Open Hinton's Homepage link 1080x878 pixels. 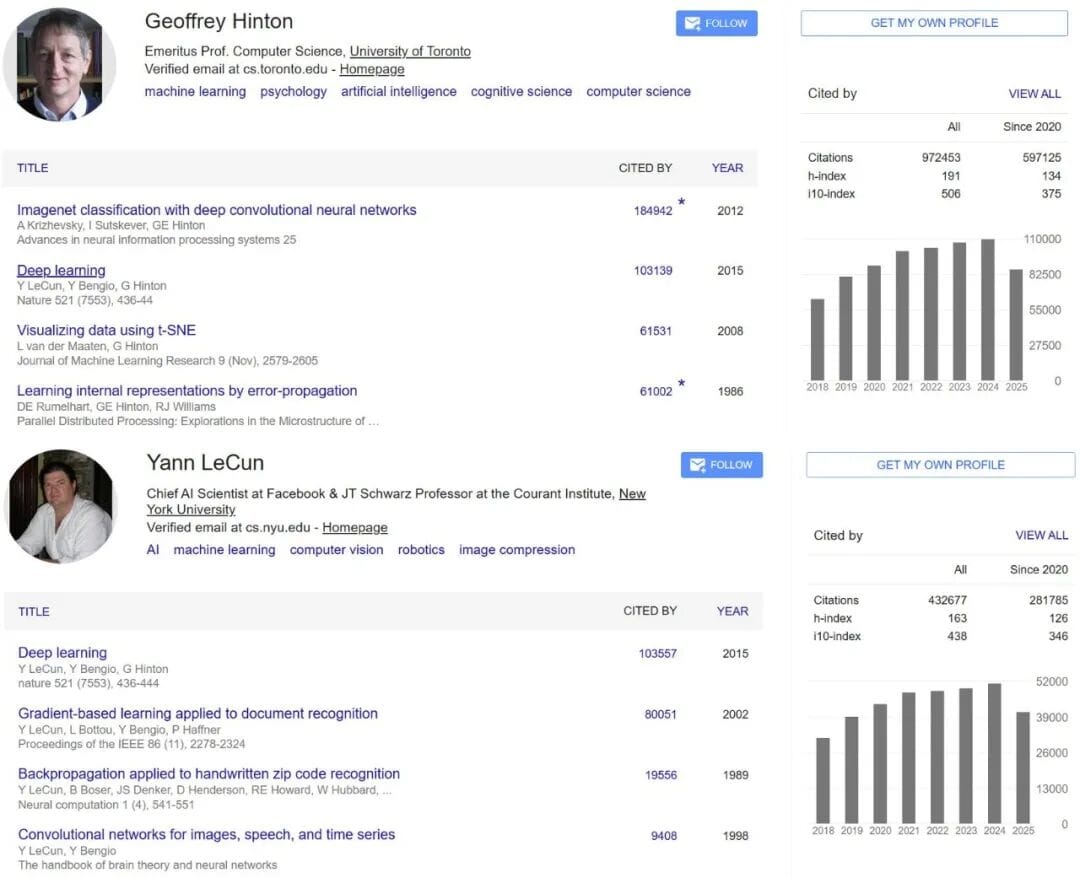(372, 69)
